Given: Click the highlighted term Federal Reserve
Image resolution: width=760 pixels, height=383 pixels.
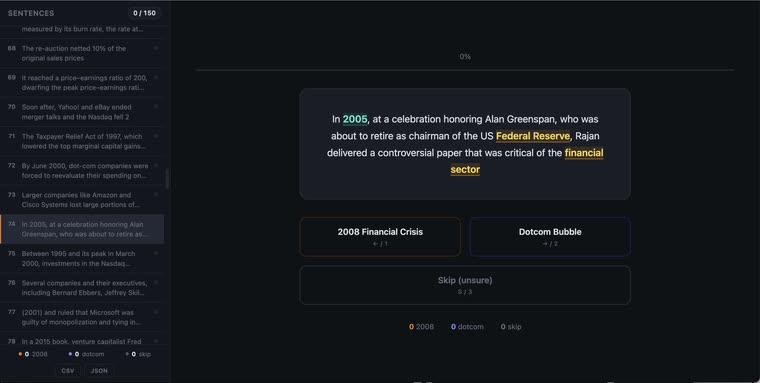Looking at the screenshot, I should click(x=533, y=136).
